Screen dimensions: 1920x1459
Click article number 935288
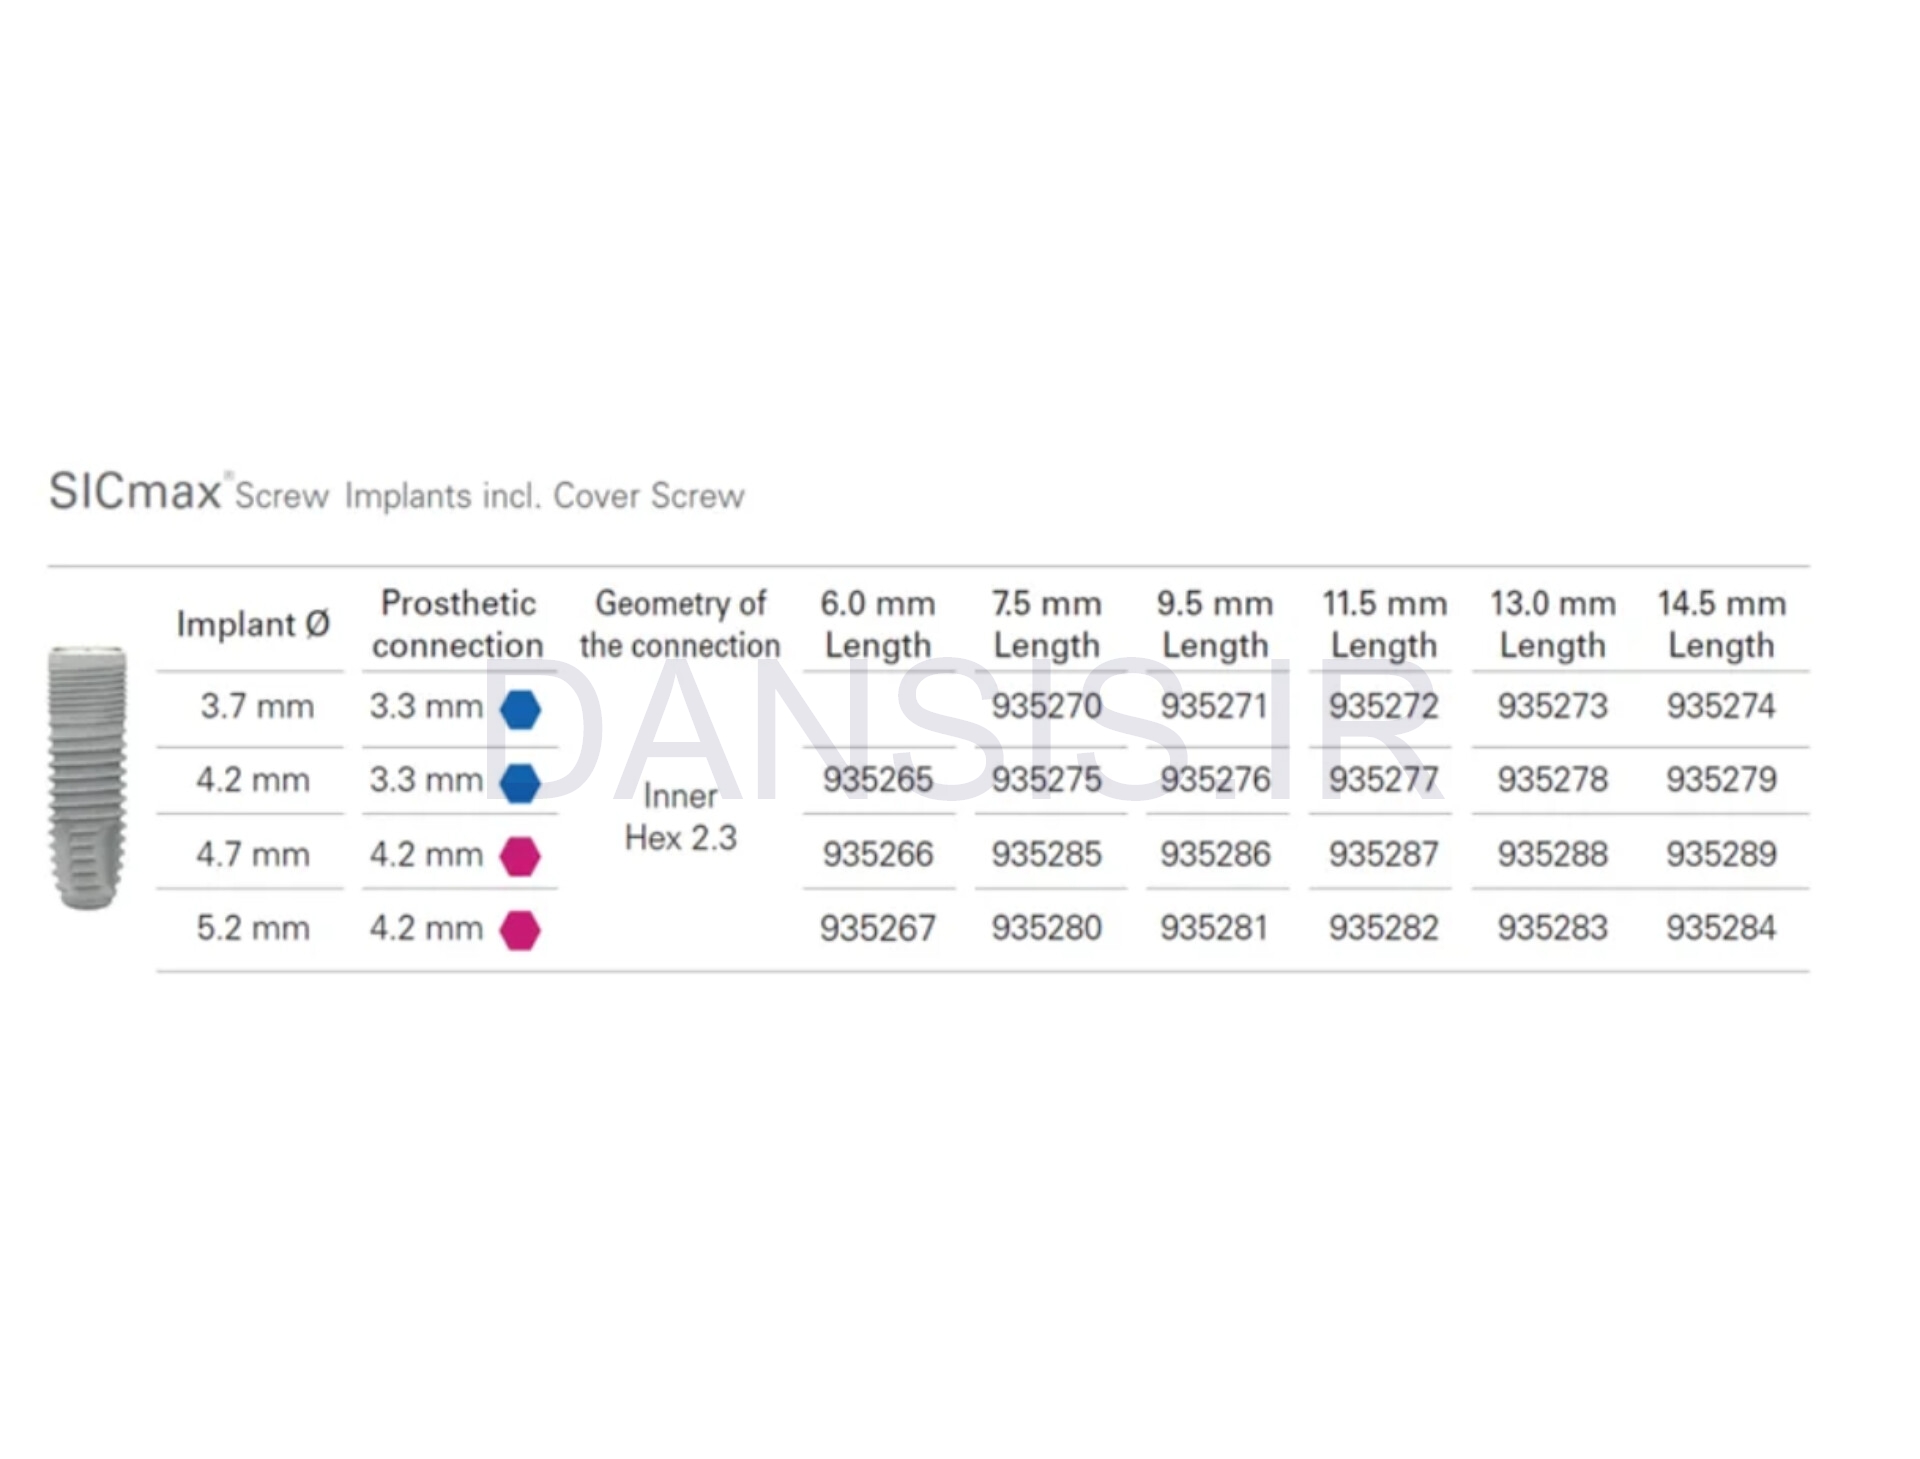click(1552, 854)
